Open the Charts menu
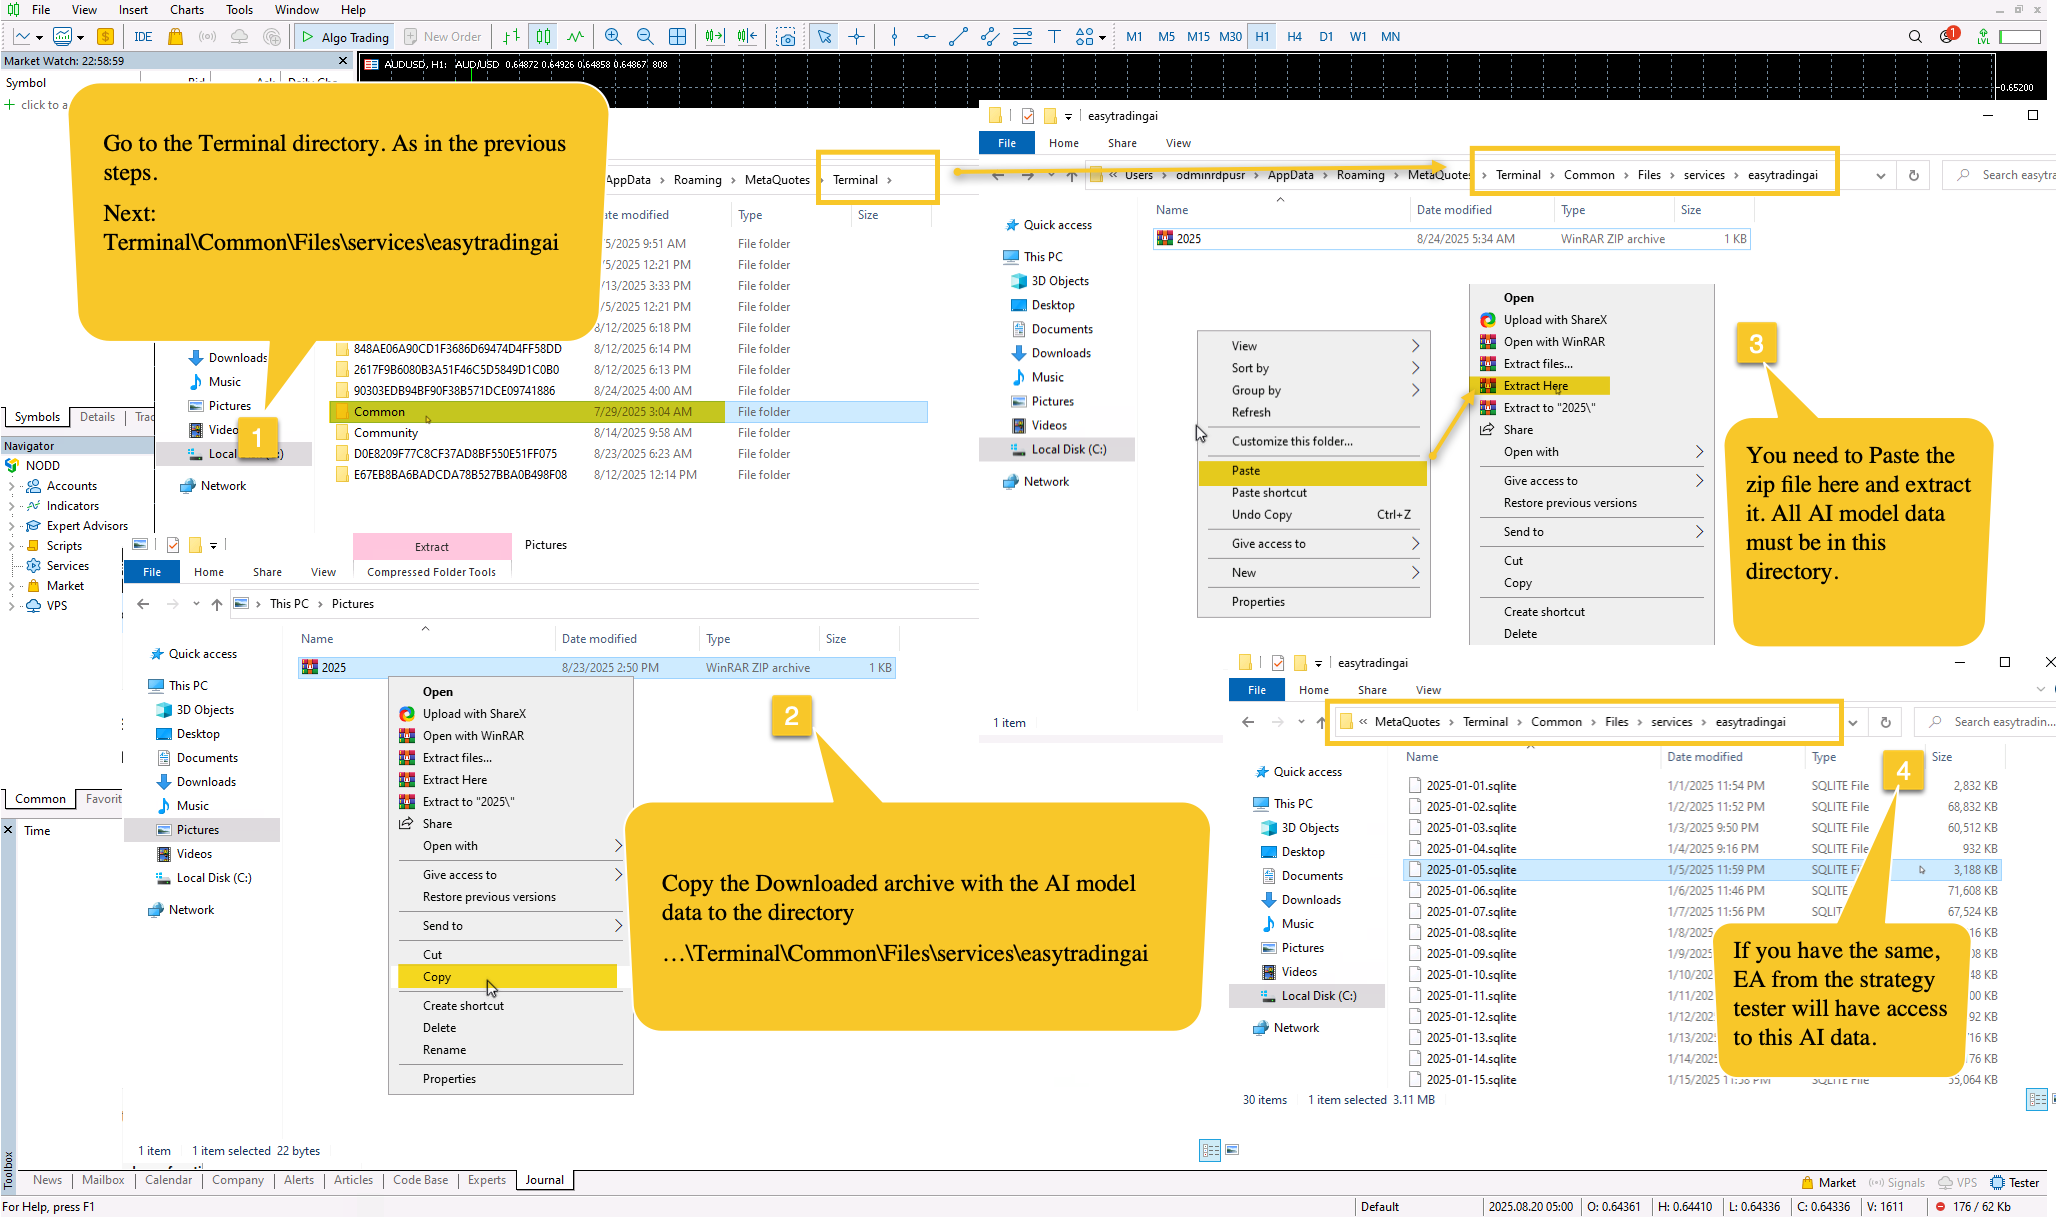The height and width of the screenshot is (1217, 2056). click(x=186, y=10)
